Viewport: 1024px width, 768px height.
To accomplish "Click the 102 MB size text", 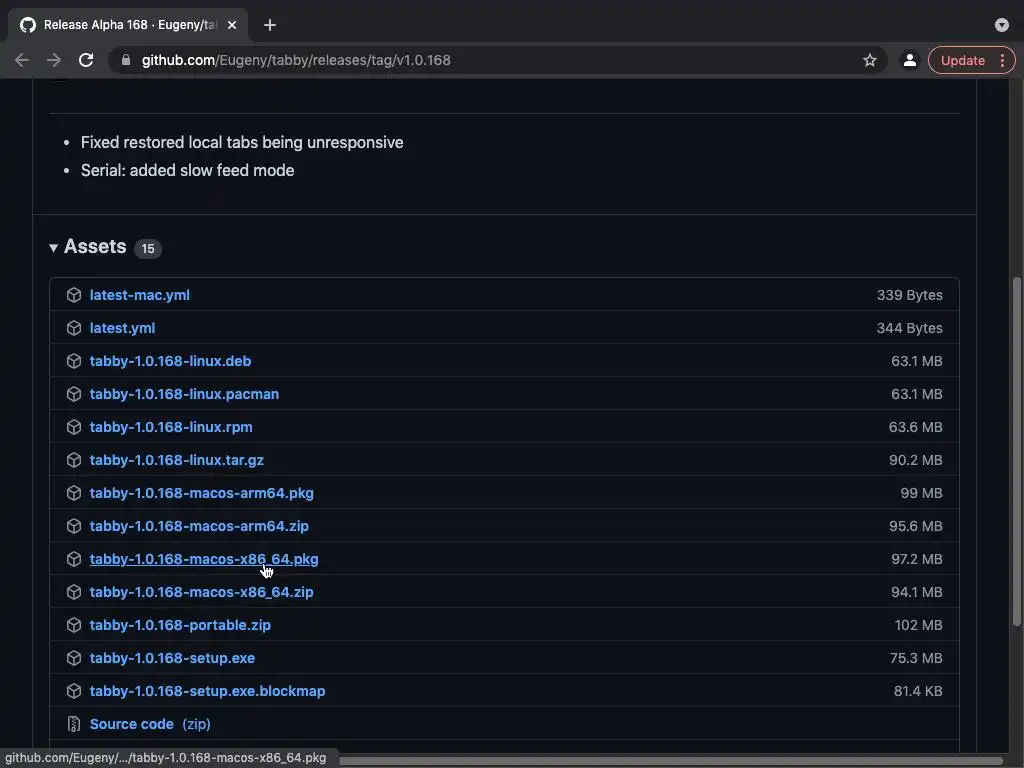I will point(919,625).
